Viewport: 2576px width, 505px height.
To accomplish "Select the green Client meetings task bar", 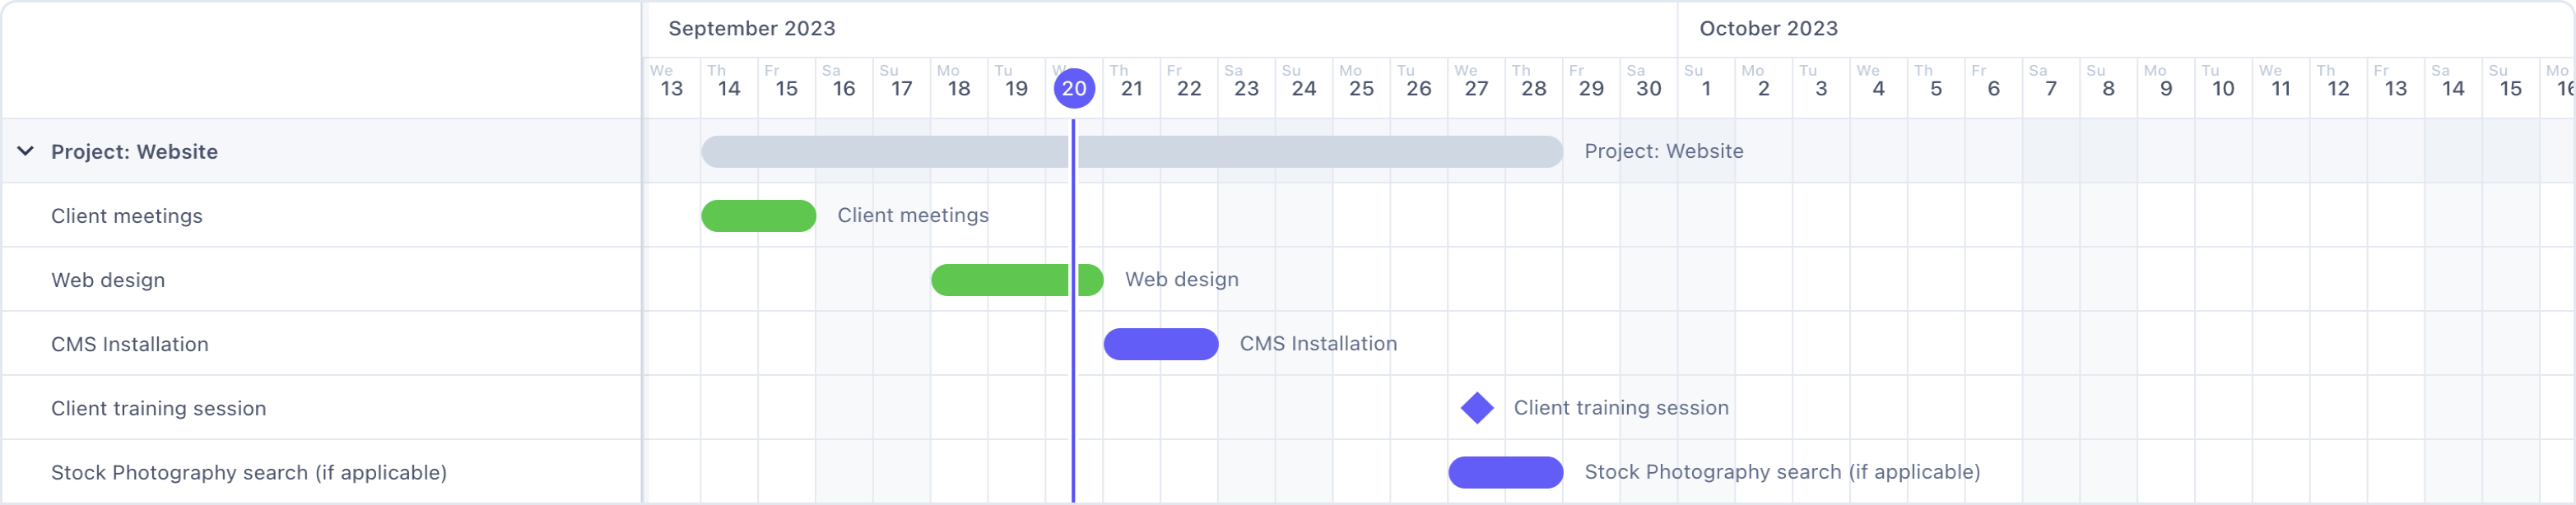I will coord(758,216).
